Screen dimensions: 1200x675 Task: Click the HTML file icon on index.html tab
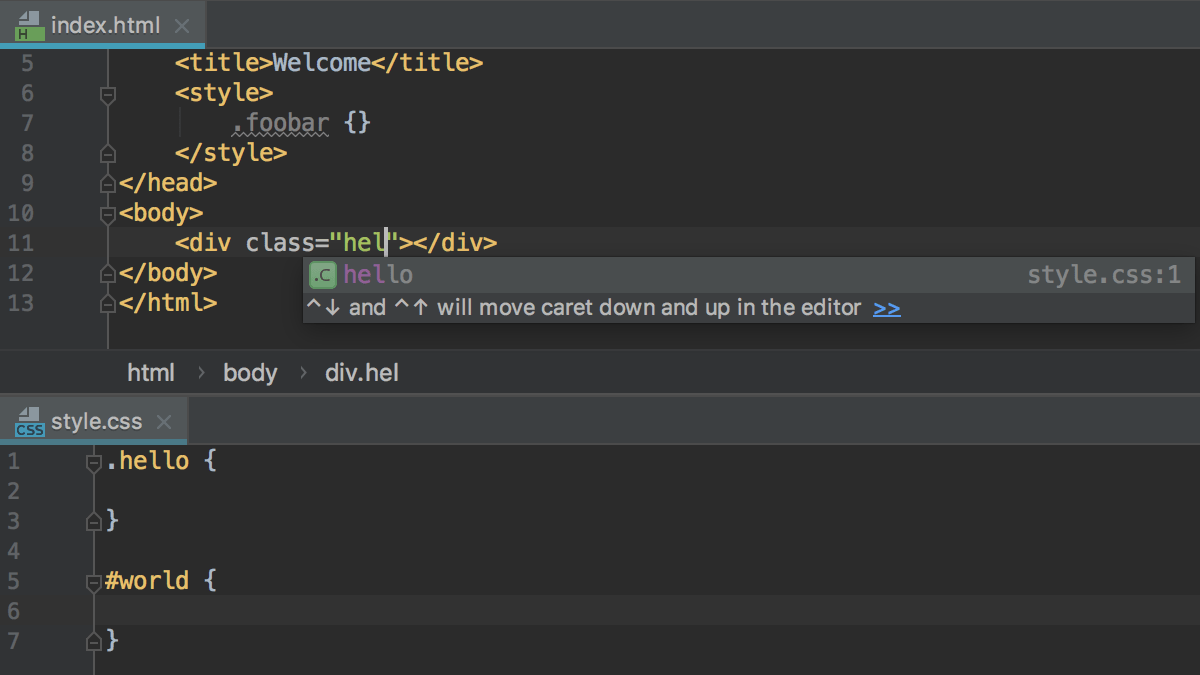(x=28, y=26)
